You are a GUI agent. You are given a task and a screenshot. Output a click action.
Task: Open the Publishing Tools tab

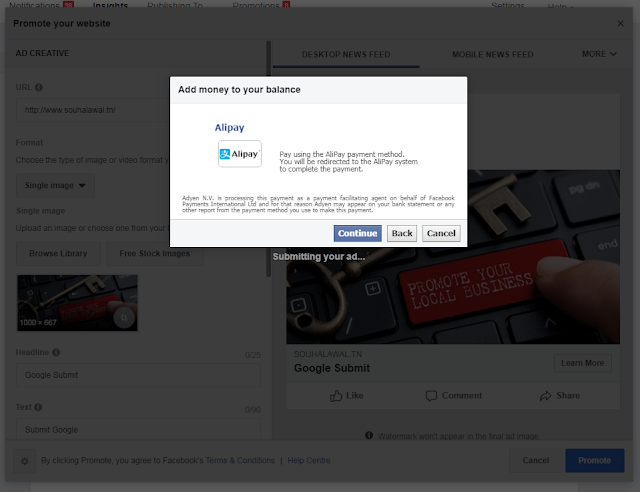(x=175, y=5)
